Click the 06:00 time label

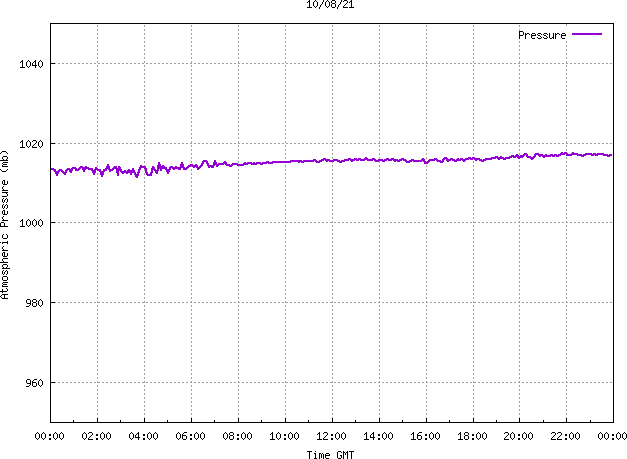click(x=190, y=436)
